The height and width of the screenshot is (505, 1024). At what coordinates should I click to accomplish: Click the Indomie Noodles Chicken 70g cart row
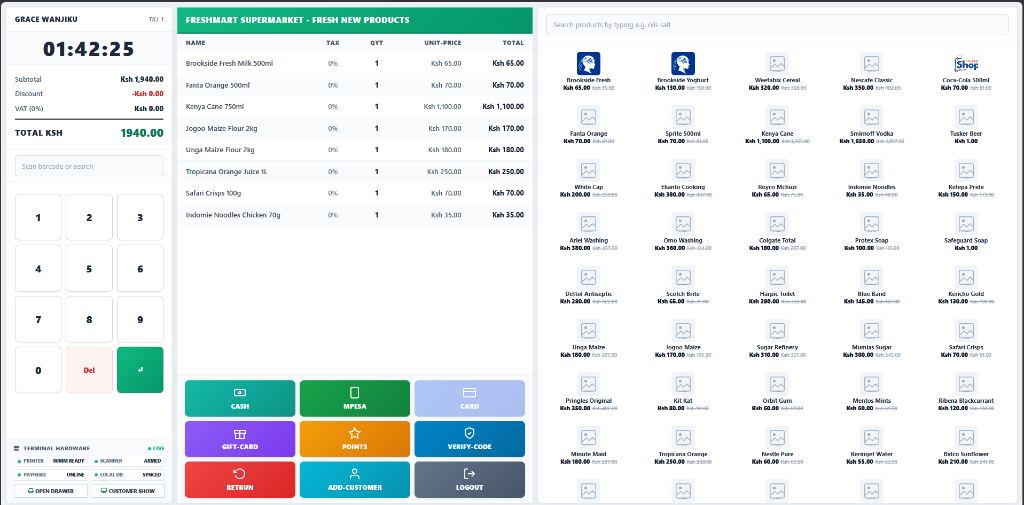point(355,214)
